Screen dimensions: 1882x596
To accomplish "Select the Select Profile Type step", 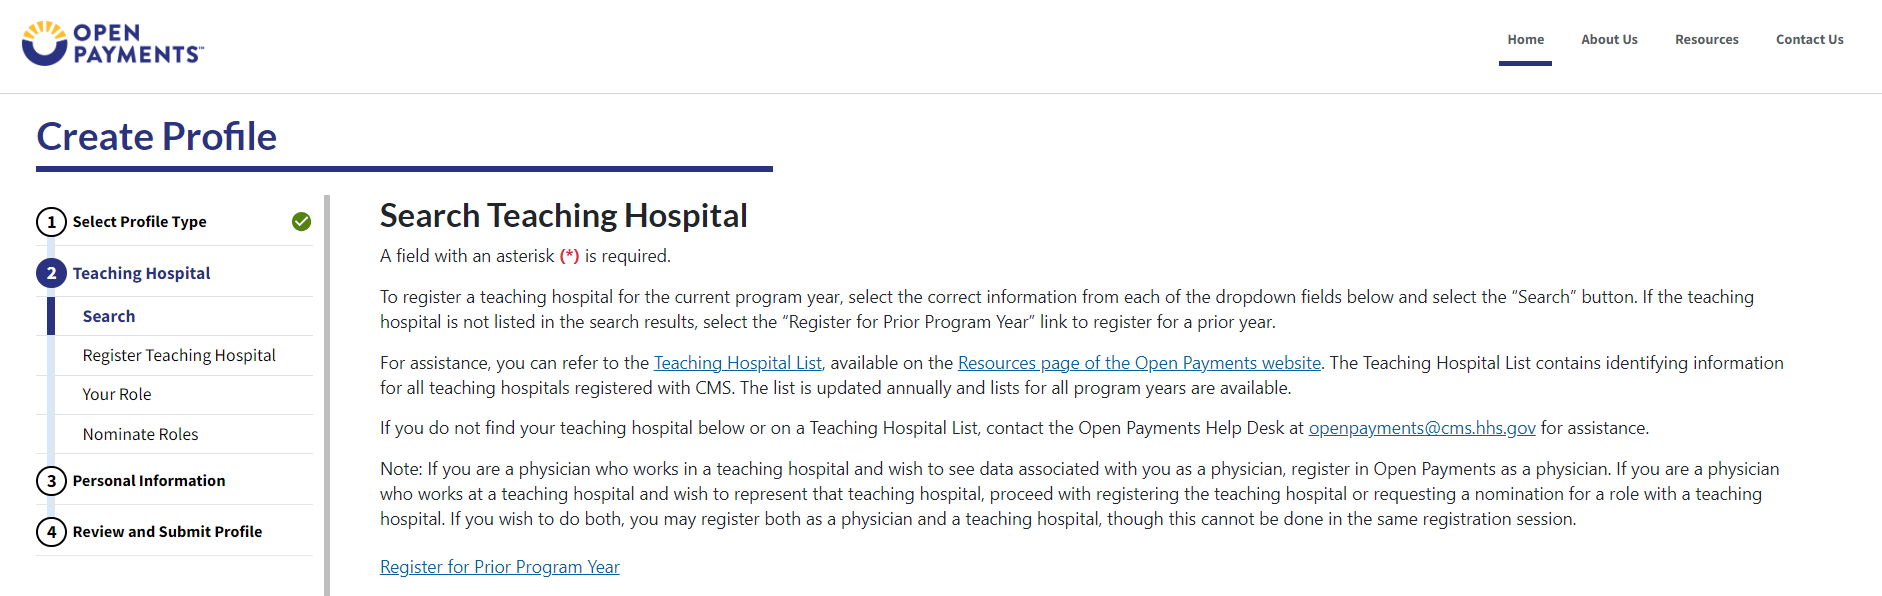I will point(139,222).
